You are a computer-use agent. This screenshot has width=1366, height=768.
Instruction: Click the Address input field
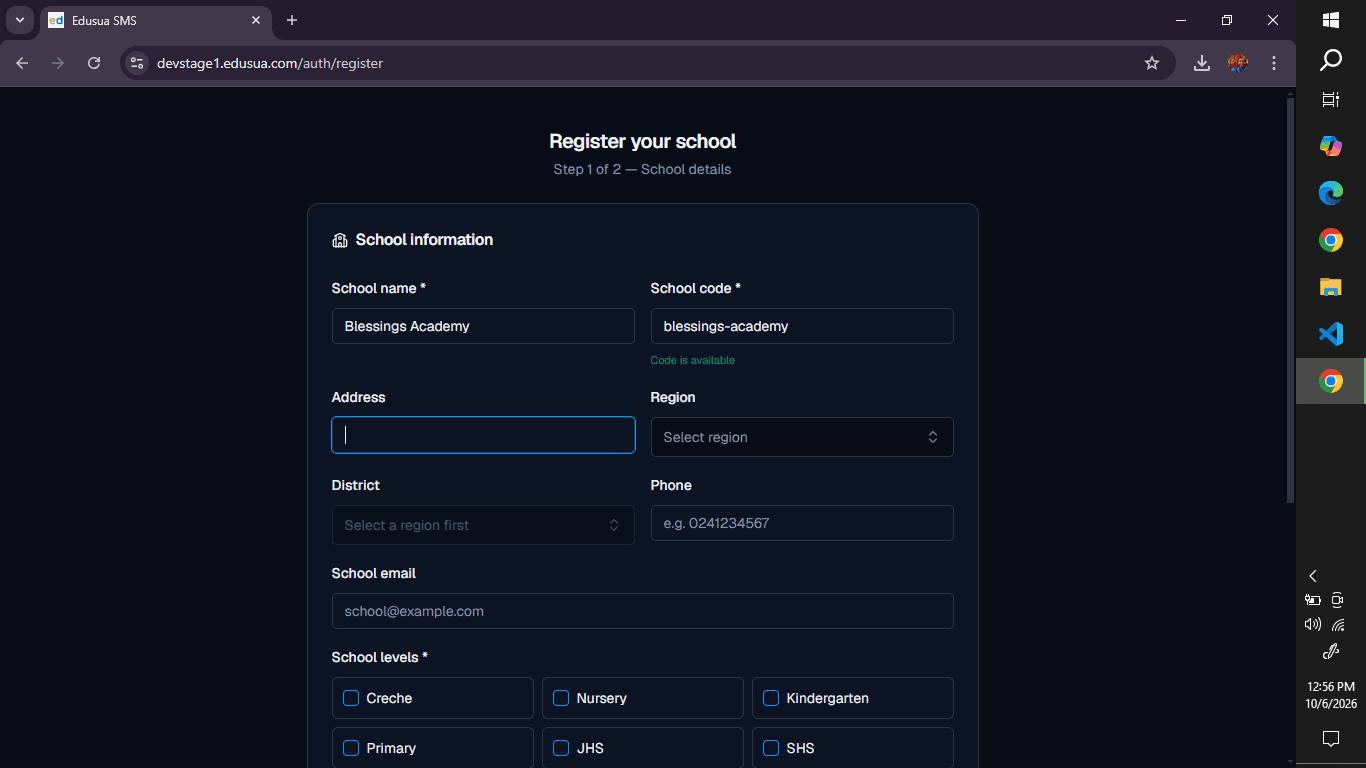tap(483, 435)
